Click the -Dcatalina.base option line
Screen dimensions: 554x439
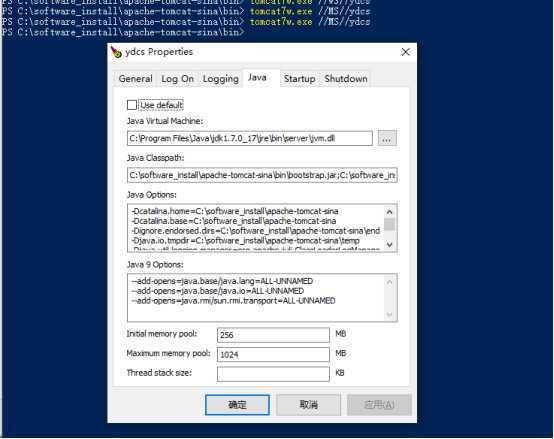click(234, 221)
